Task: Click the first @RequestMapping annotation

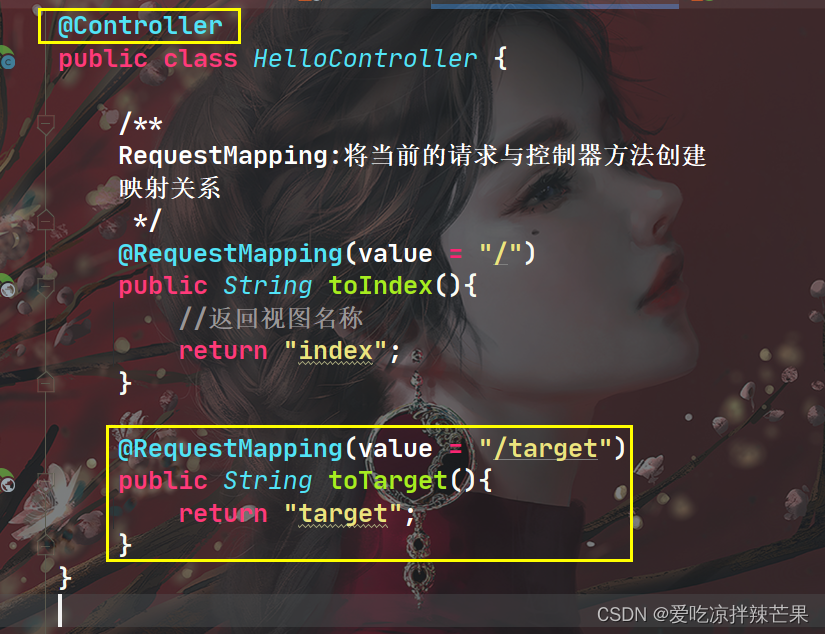Action: click(x=230, y=254)
